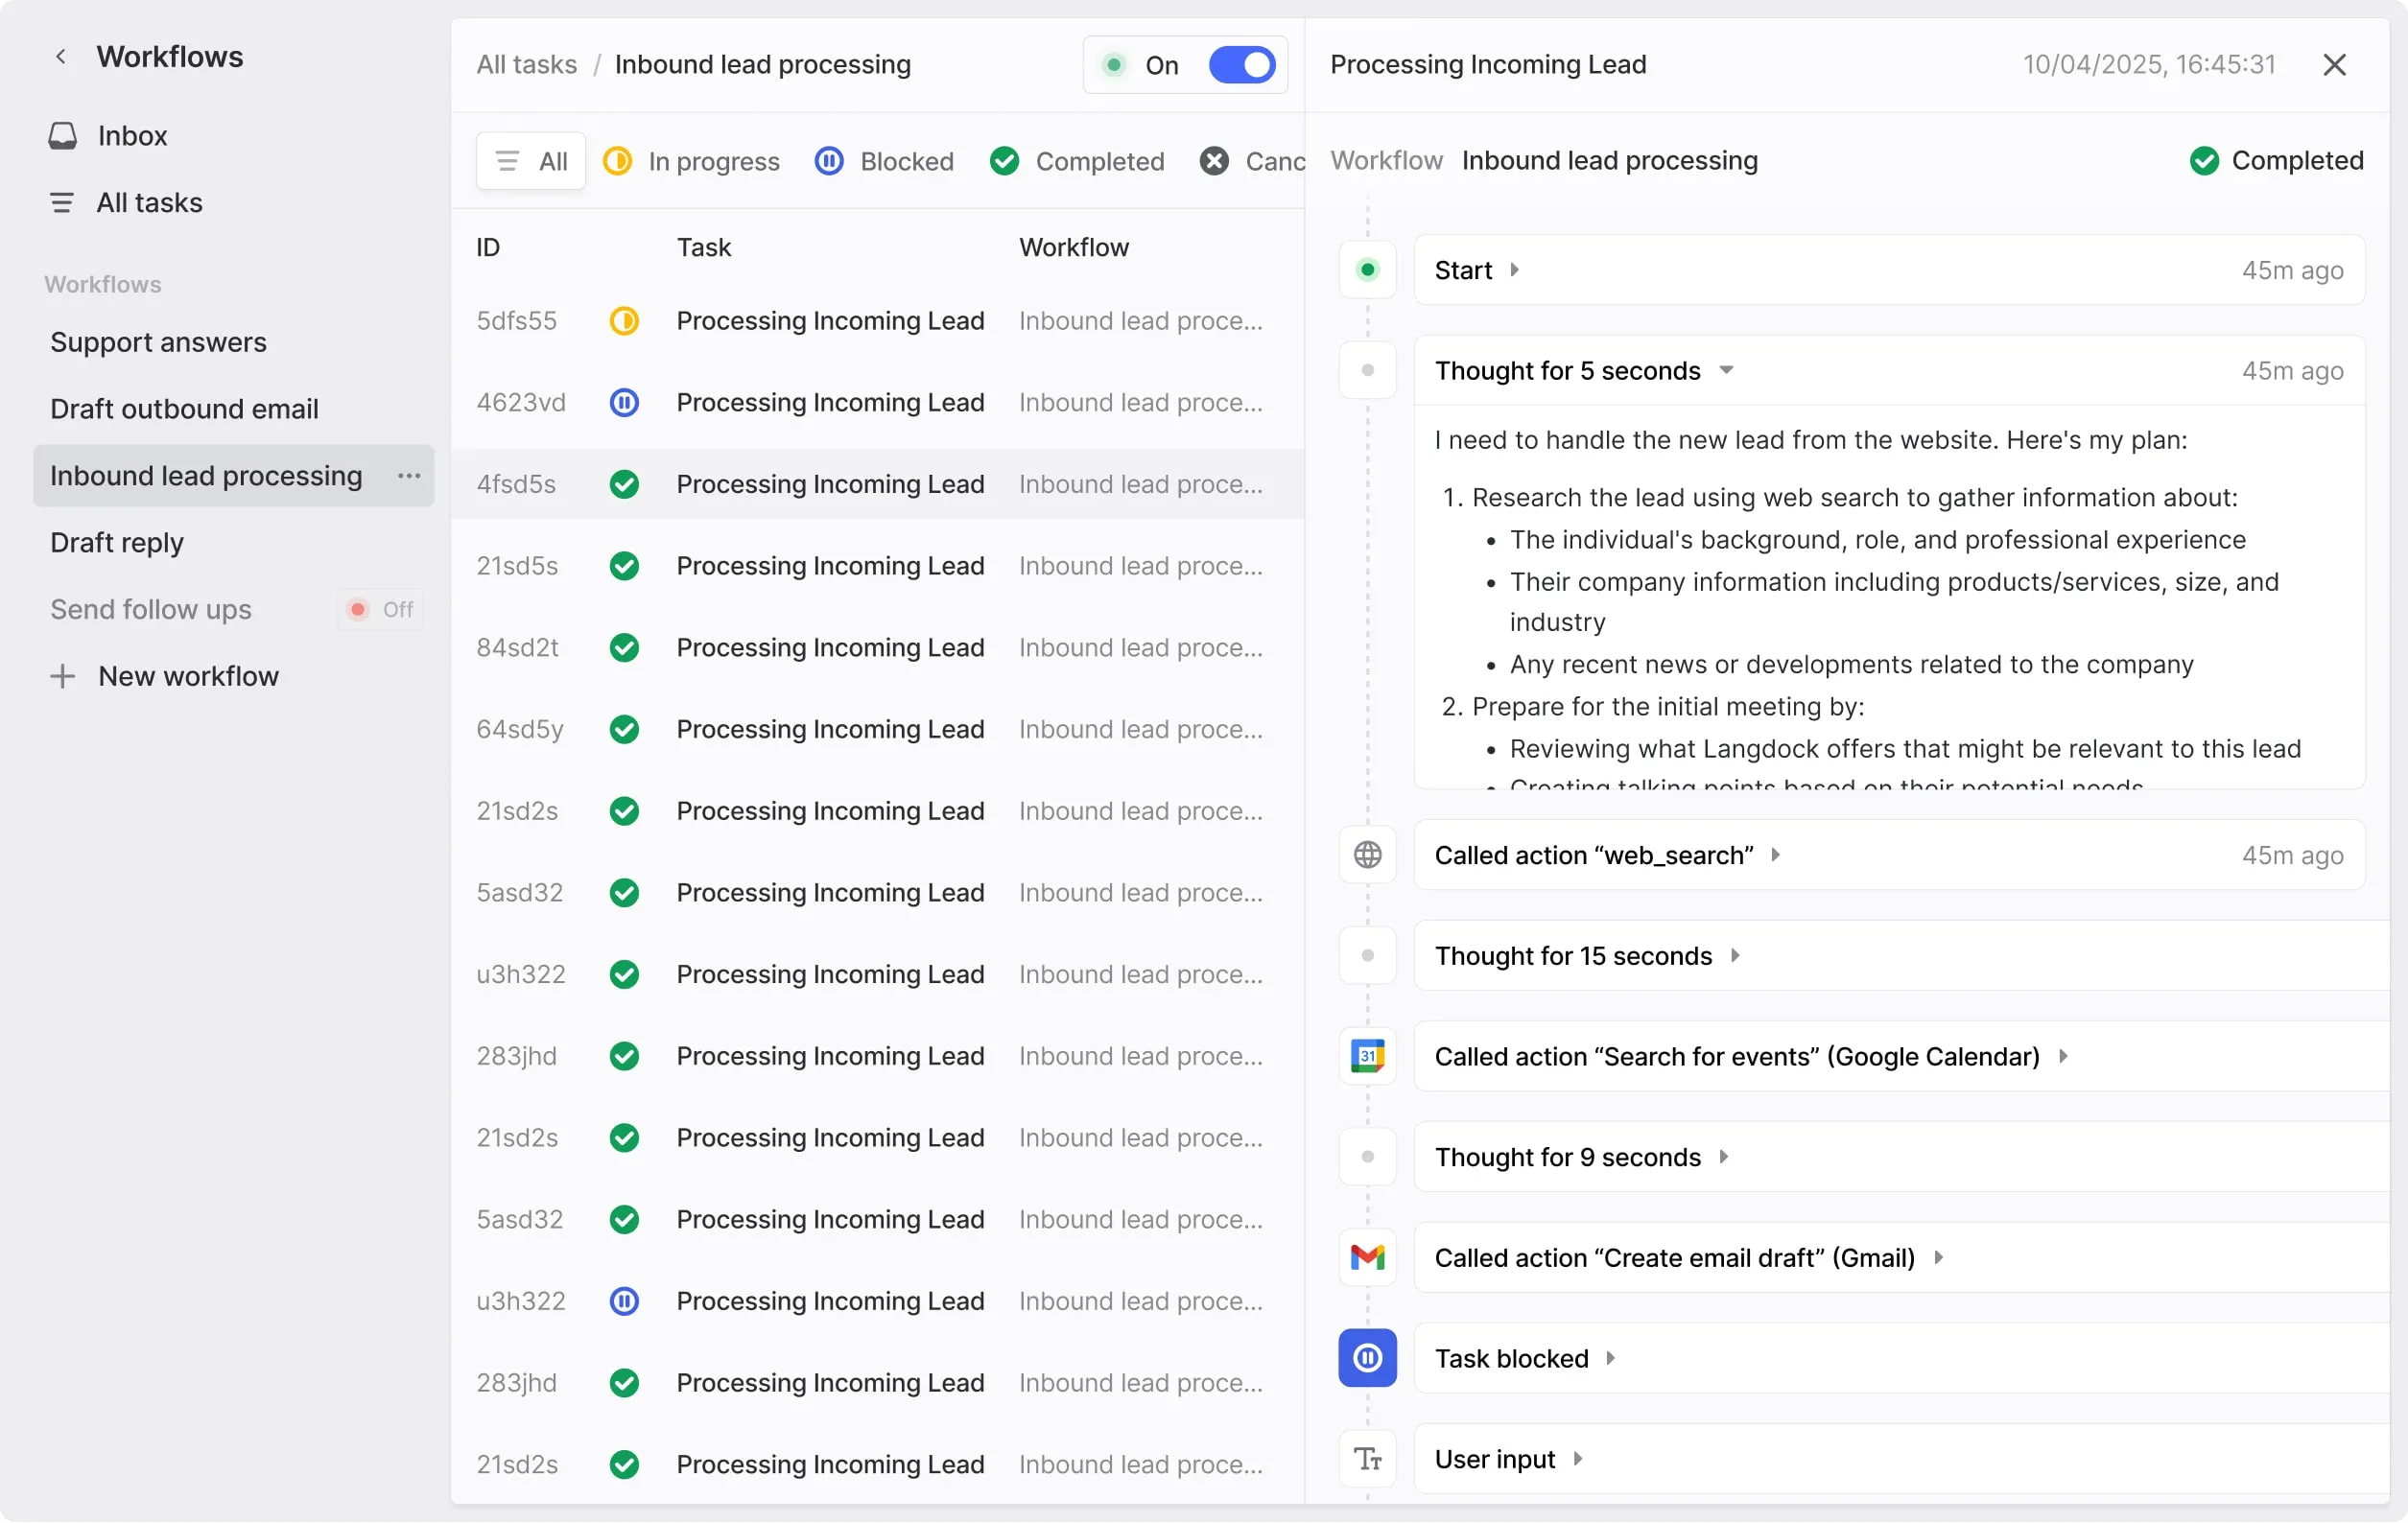Viewport: 2408px width, 1523px height.
Task: Toggle the workflow On switch off
Action: [x=1241, y=65]
